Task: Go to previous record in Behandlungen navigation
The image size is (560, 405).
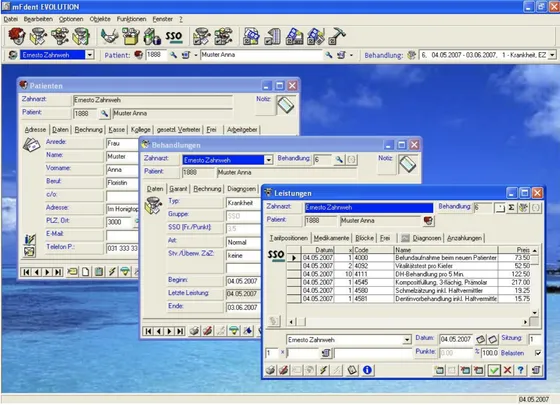Action: 159,331
